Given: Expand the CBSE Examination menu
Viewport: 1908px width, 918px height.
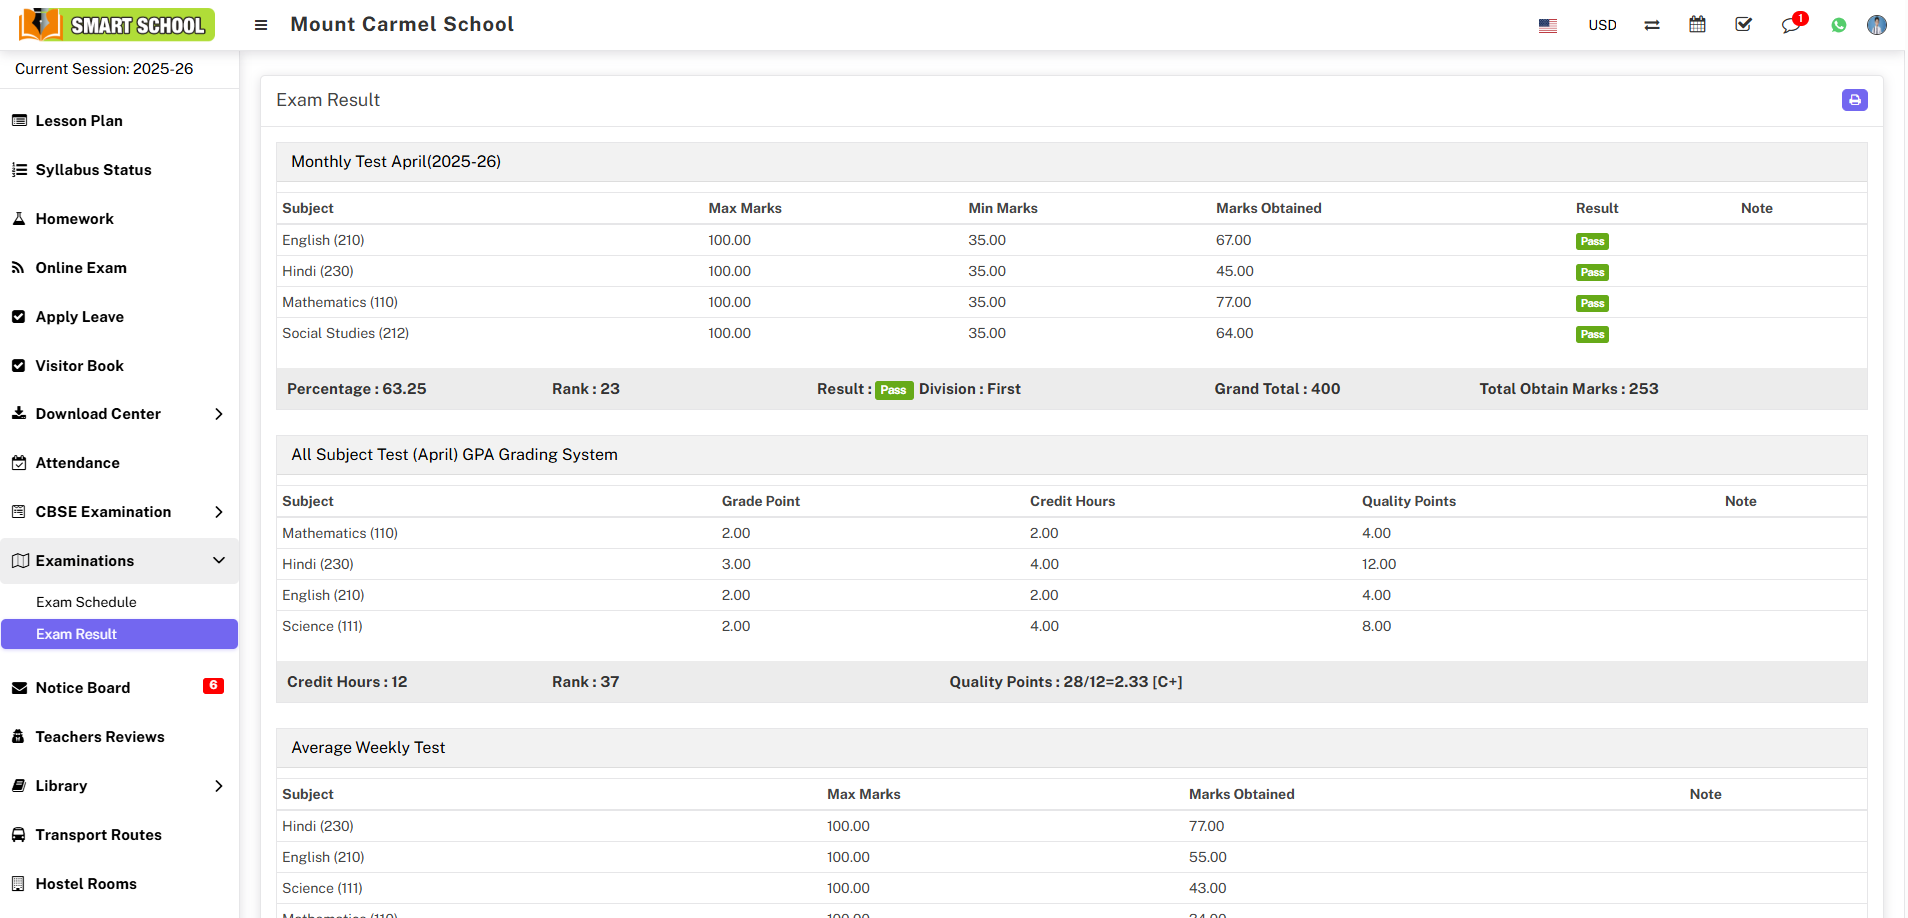Looking at the screenshot, I should (x=119, y=512).
